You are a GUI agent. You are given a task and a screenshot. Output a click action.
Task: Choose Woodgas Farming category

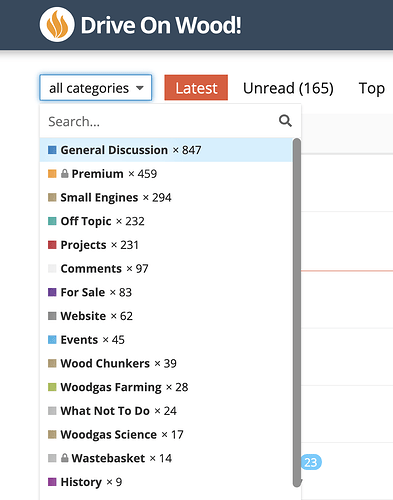[166, 387]
